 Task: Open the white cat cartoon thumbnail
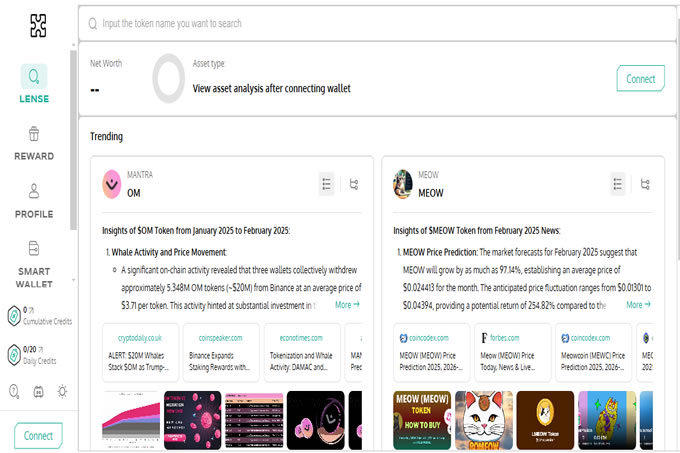pos(484,420)
